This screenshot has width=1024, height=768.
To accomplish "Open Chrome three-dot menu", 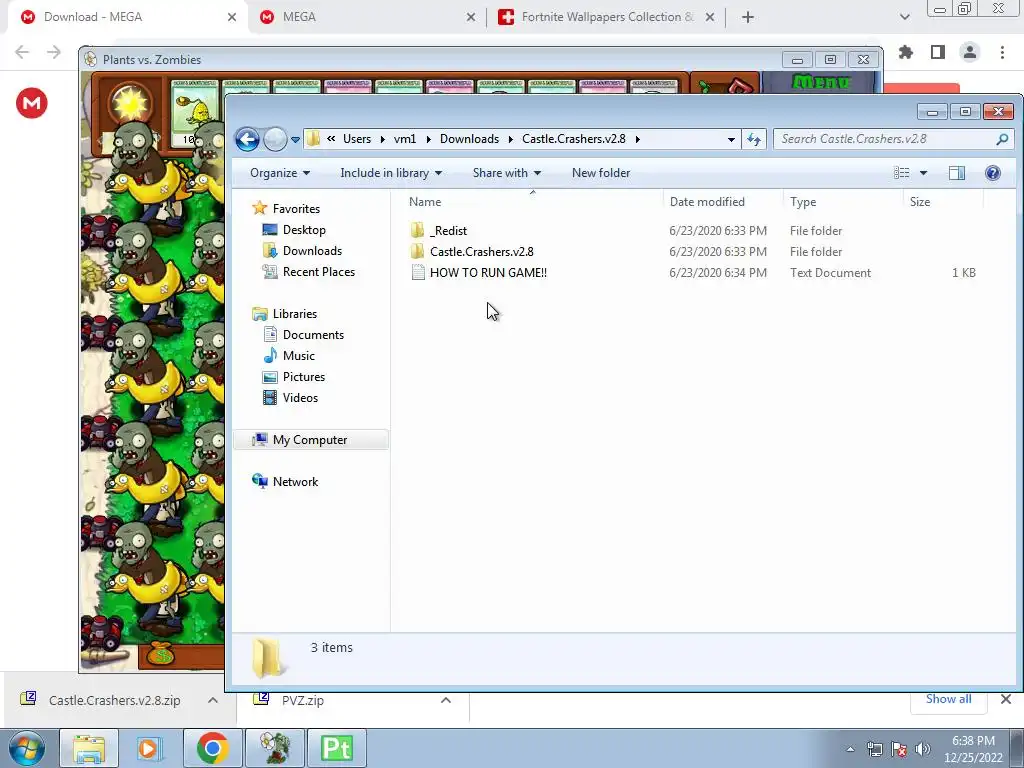I will coord(1002,52).
